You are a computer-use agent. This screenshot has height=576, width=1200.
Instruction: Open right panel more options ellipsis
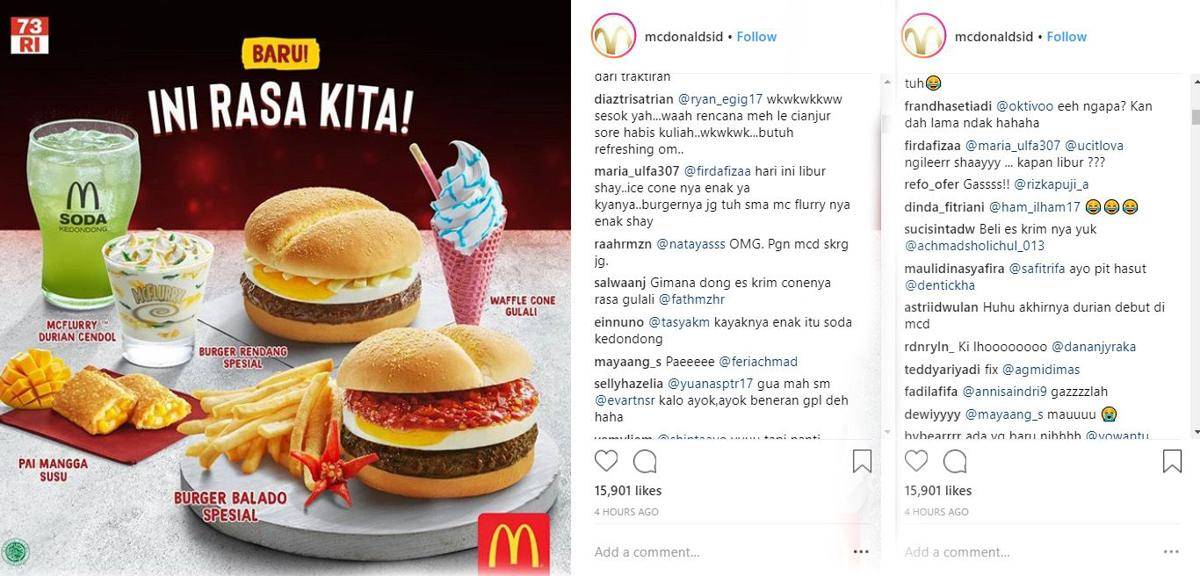coord(1171,552)
